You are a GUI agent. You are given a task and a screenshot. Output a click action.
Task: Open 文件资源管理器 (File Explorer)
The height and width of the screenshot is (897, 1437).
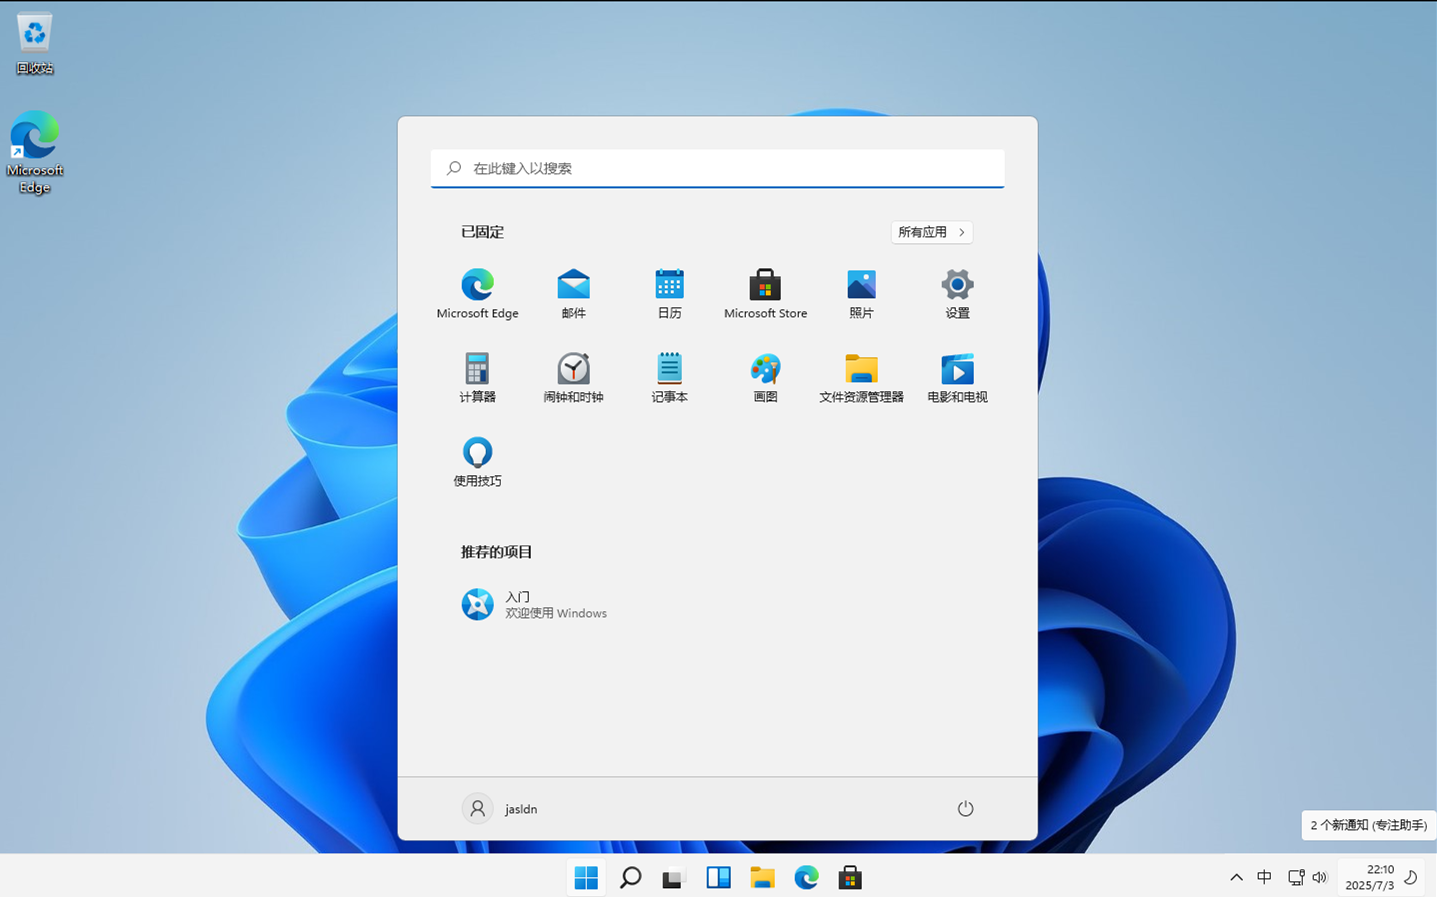(861, 377)
